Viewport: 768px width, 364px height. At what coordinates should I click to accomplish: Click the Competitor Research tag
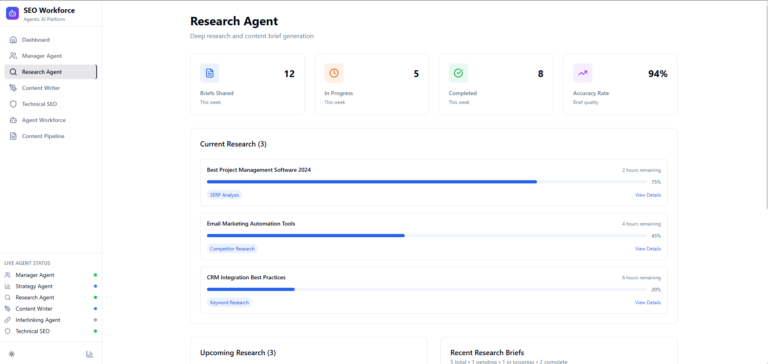232,249
